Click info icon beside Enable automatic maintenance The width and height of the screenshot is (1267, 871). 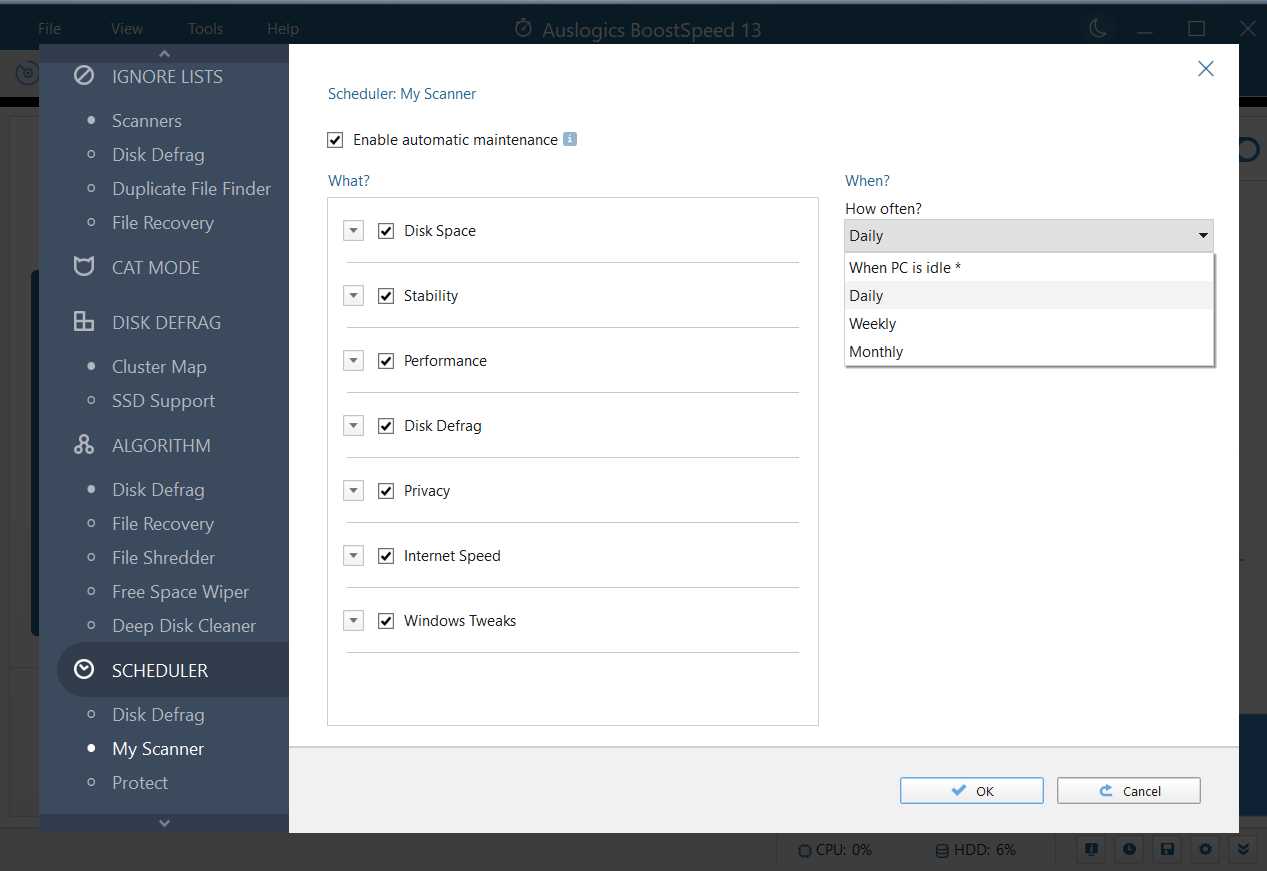[x=570, y=140]
